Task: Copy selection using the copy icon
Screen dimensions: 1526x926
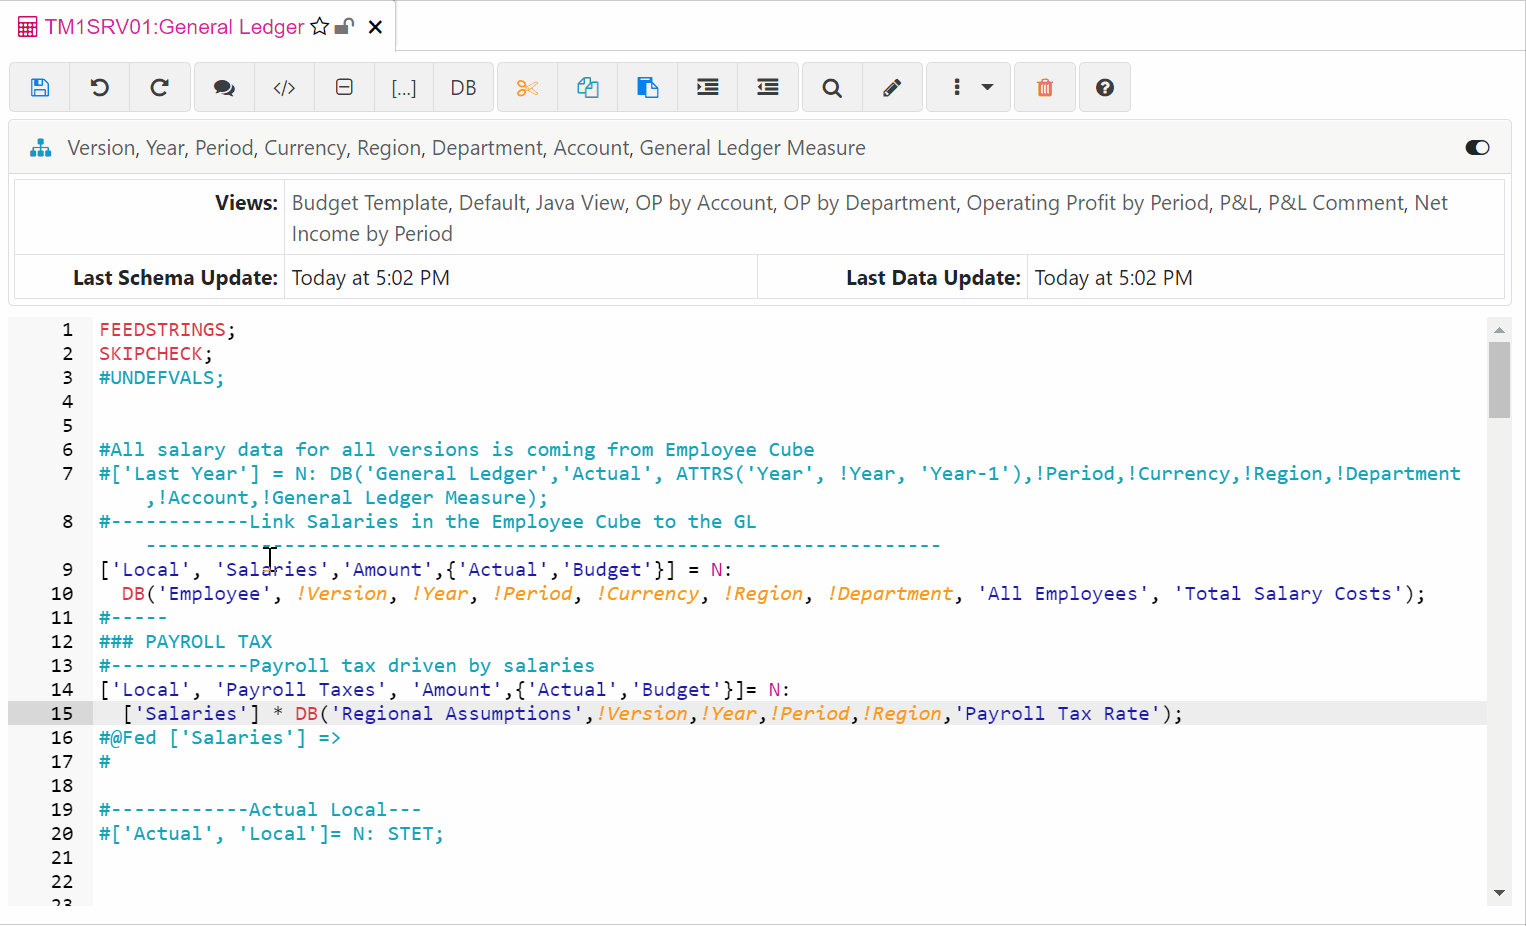Action: [x=587, y=87]
